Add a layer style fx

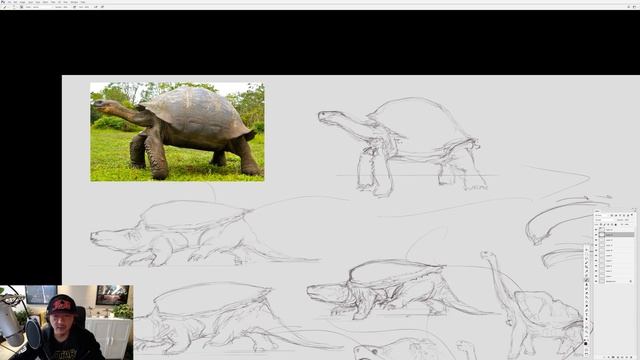click(x=609, y=357)
